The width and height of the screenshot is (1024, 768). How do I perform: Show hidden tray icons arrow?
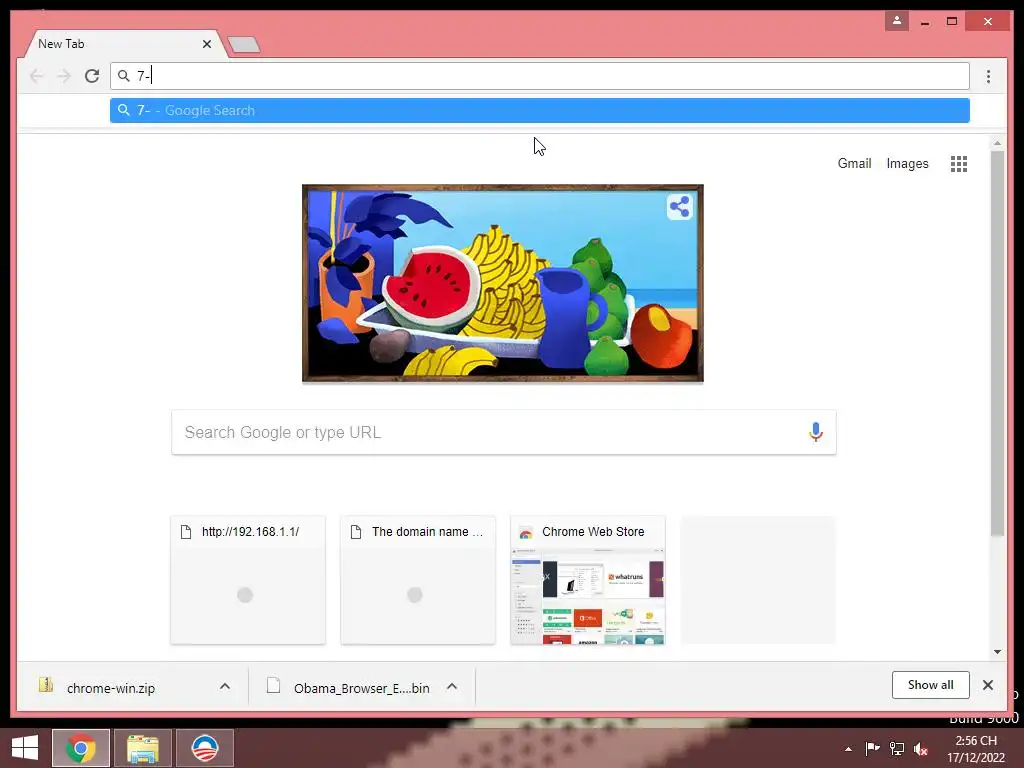tap(848, 749)
